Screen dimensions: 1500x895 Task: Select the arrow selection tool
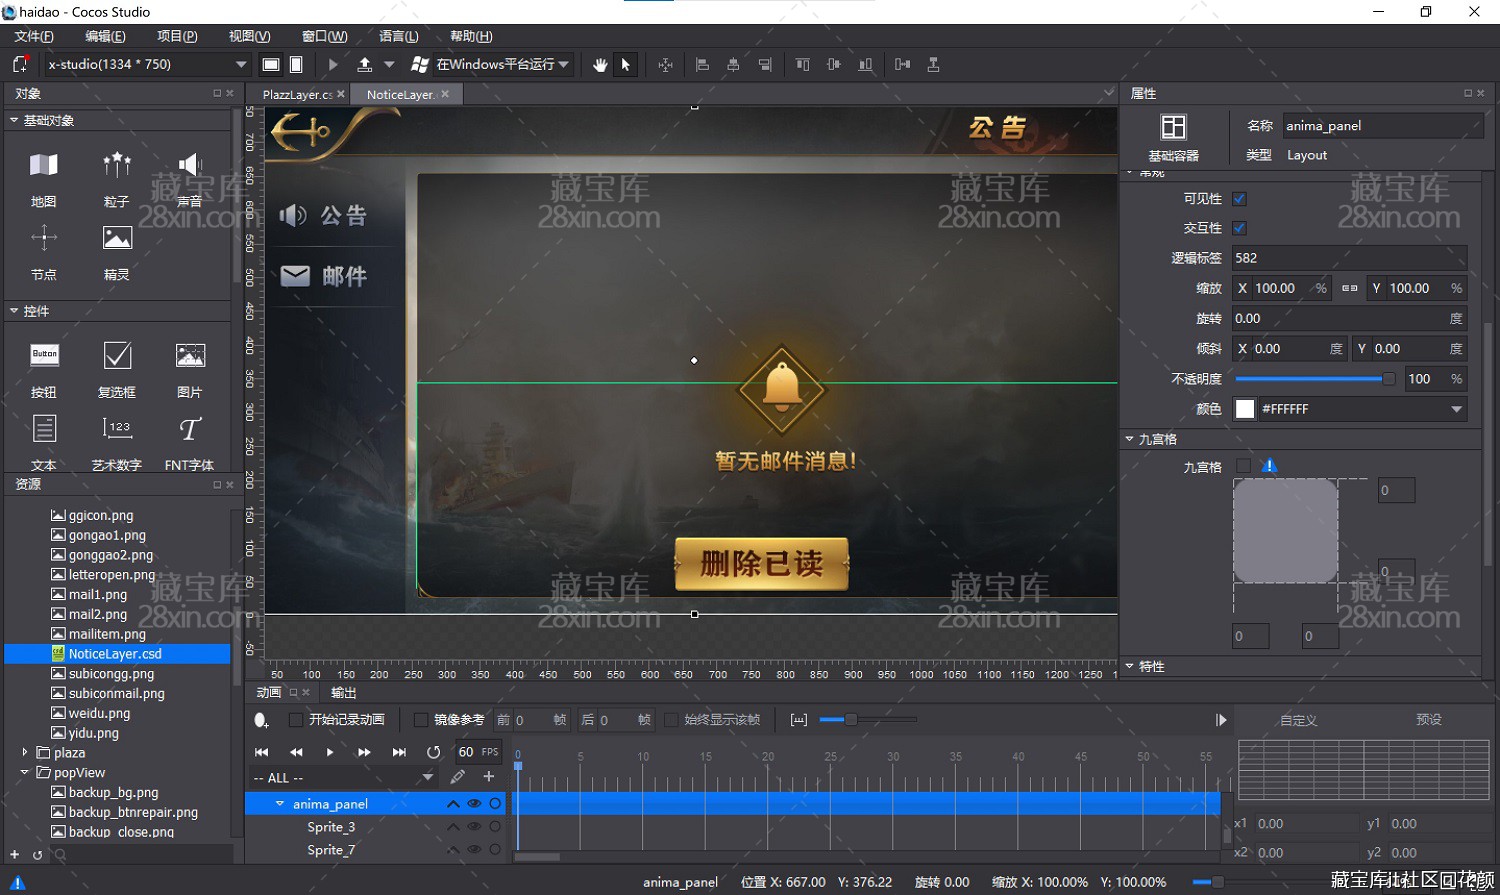tap(626, 64)
